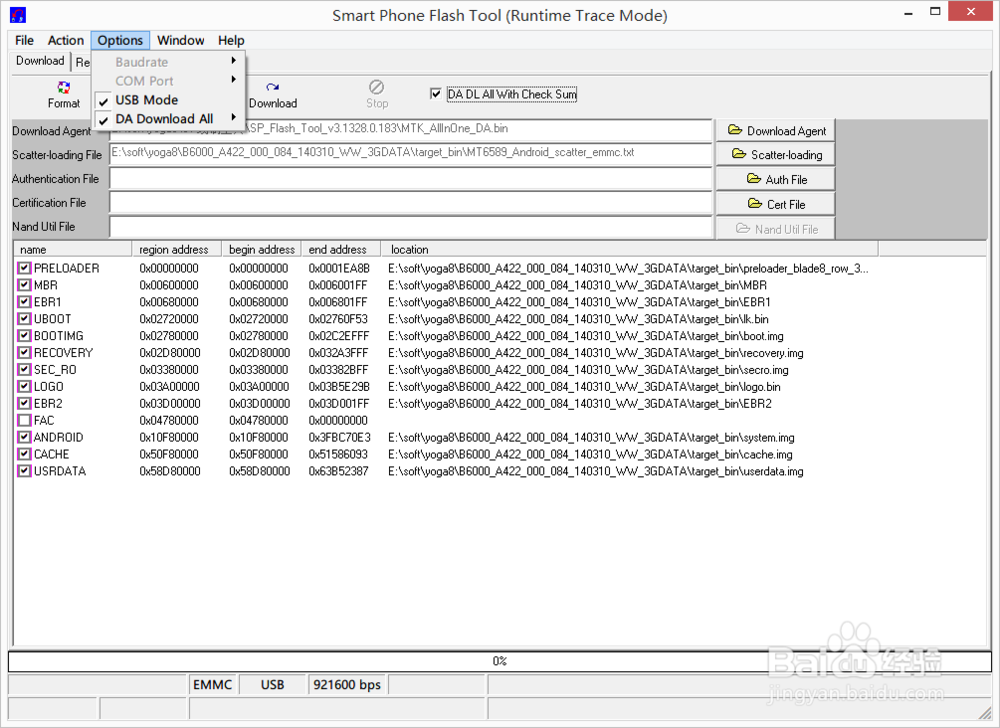This screenshot has width=1000, height=728.
Task: Sort by the name column header
Action: point(72,249)
